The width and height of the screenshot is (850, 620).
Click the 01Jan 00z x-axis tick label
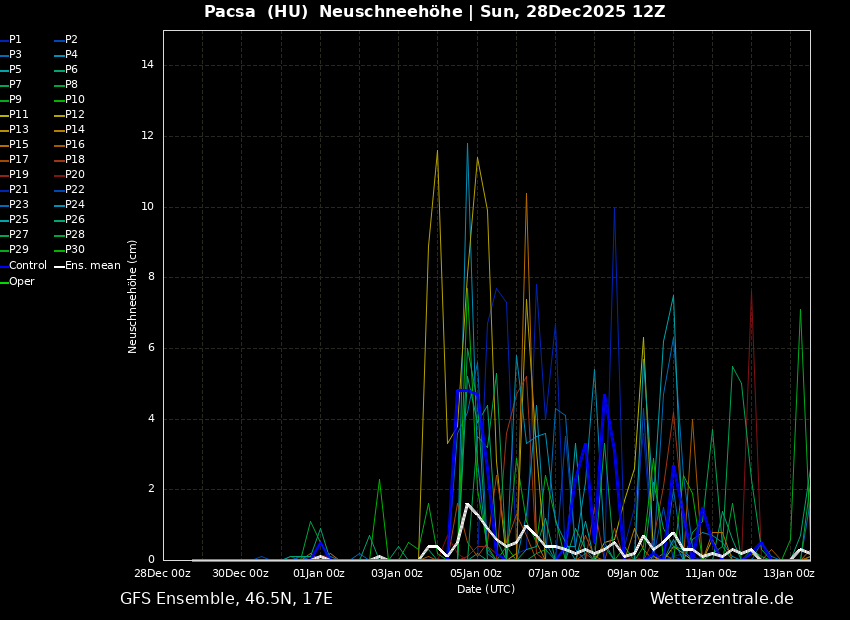click(319, 574)
